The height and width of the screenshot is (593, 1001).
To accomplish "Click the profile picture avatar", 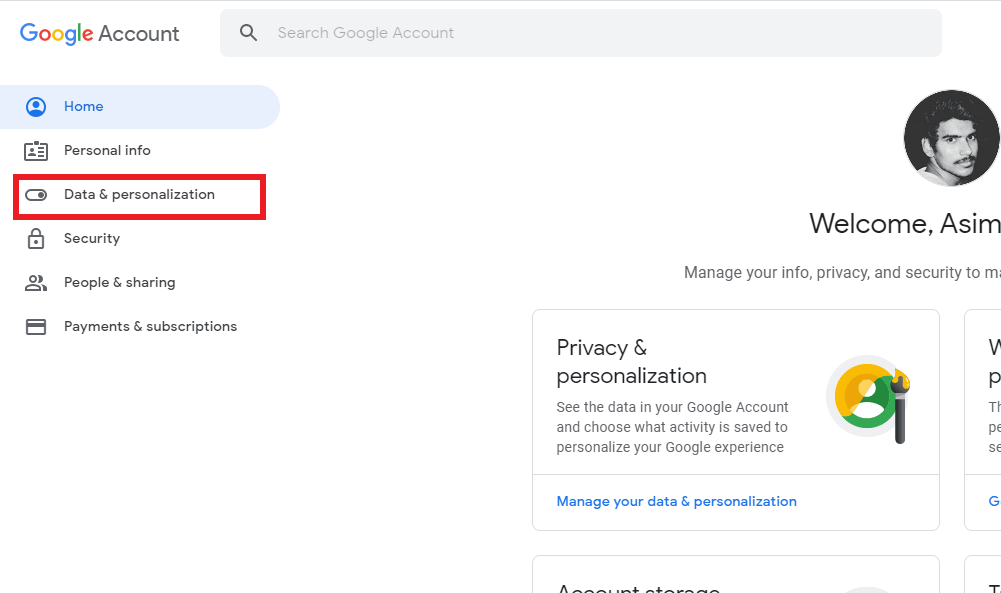I will [x=952, y=138].
